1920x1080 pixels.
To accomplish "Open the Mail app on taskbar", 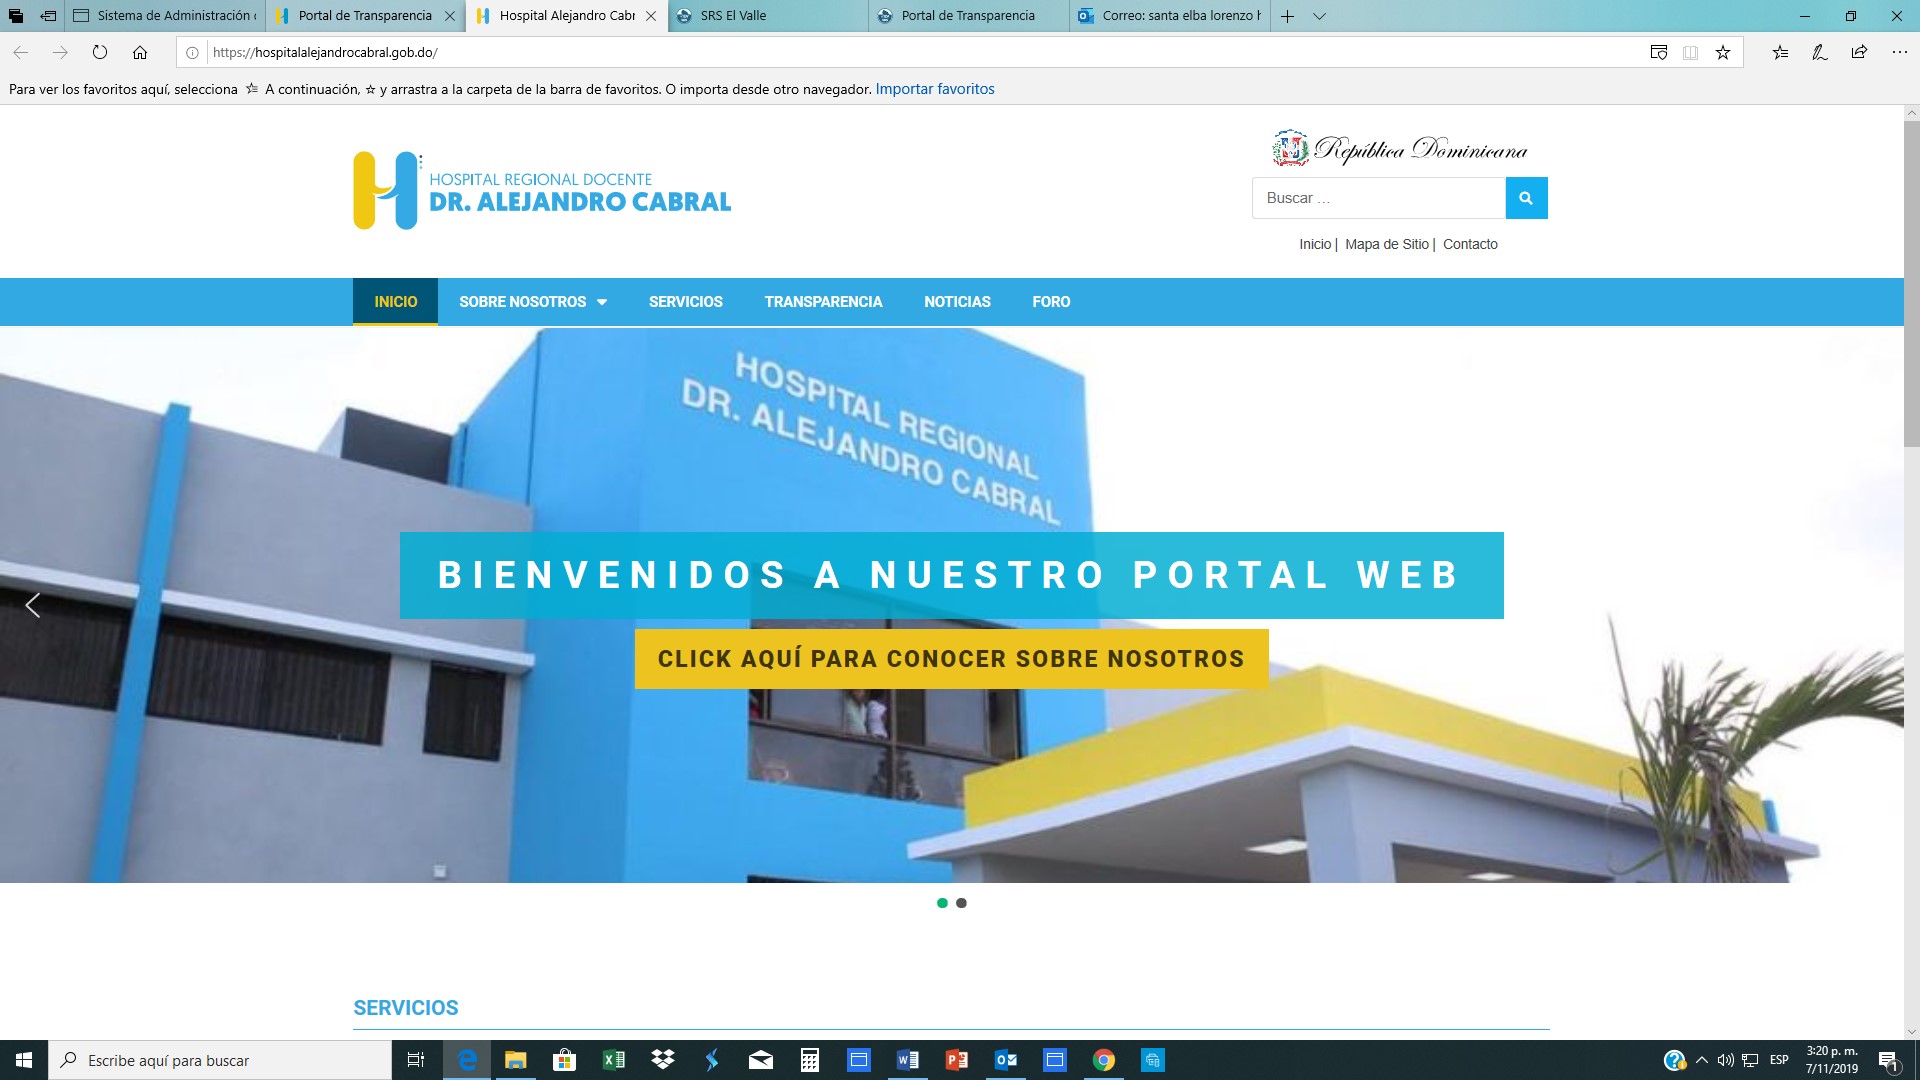I will (x=761, y=1060).
